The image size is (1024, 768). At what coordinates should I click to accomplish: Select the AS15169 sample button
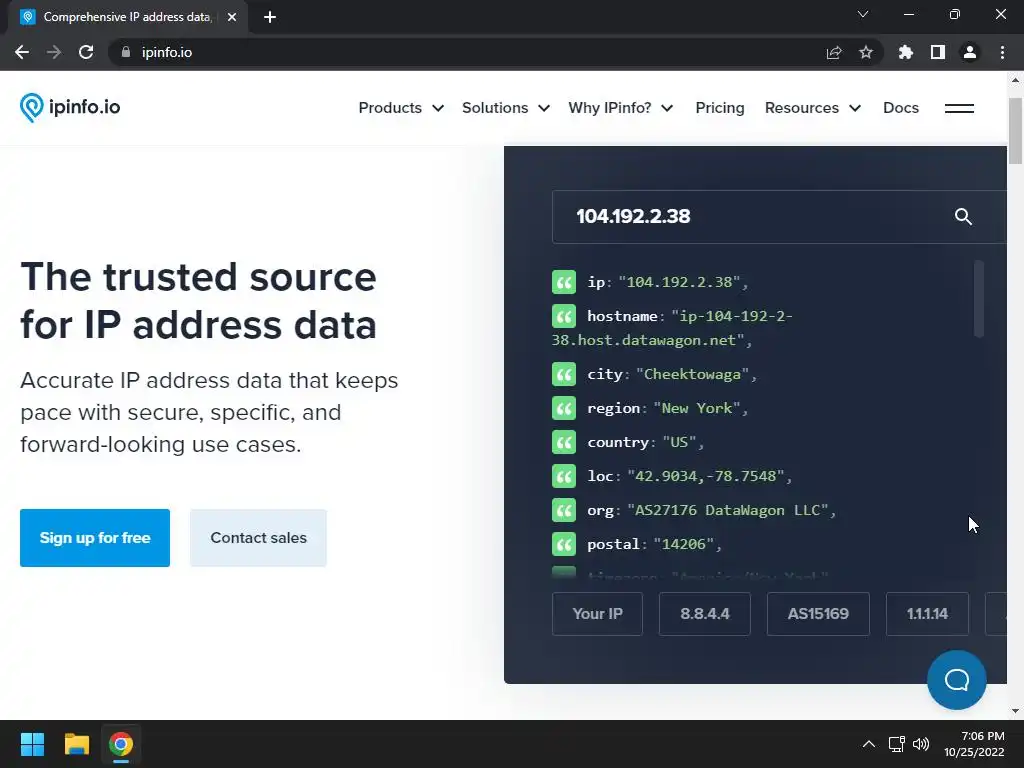tap(818, 614)
